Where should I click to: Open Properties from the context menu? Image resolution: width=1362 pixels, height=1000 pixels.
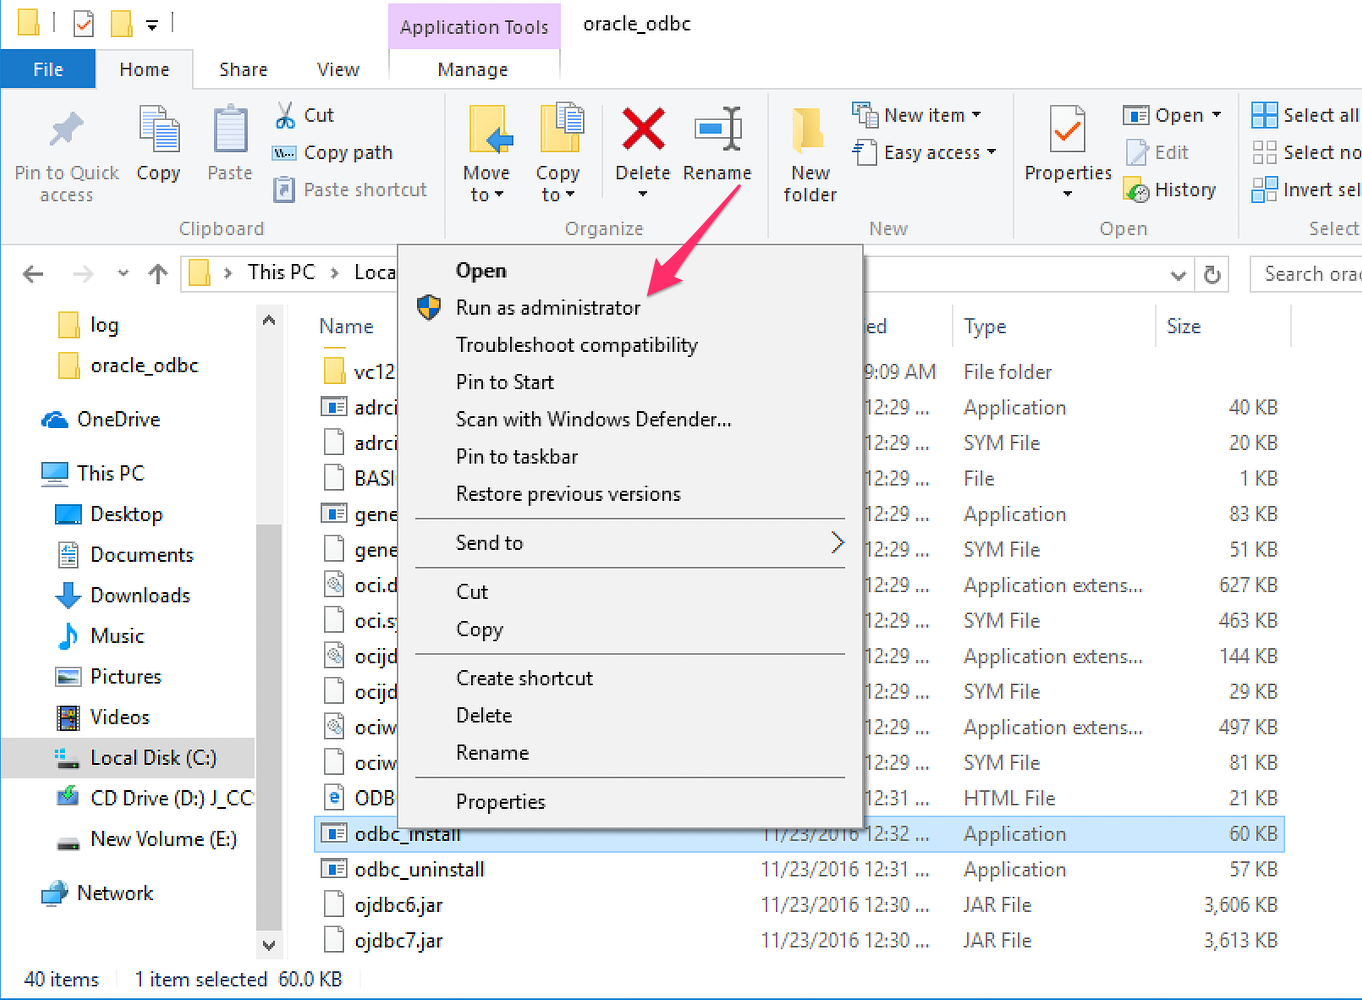(x=501, y=802)
